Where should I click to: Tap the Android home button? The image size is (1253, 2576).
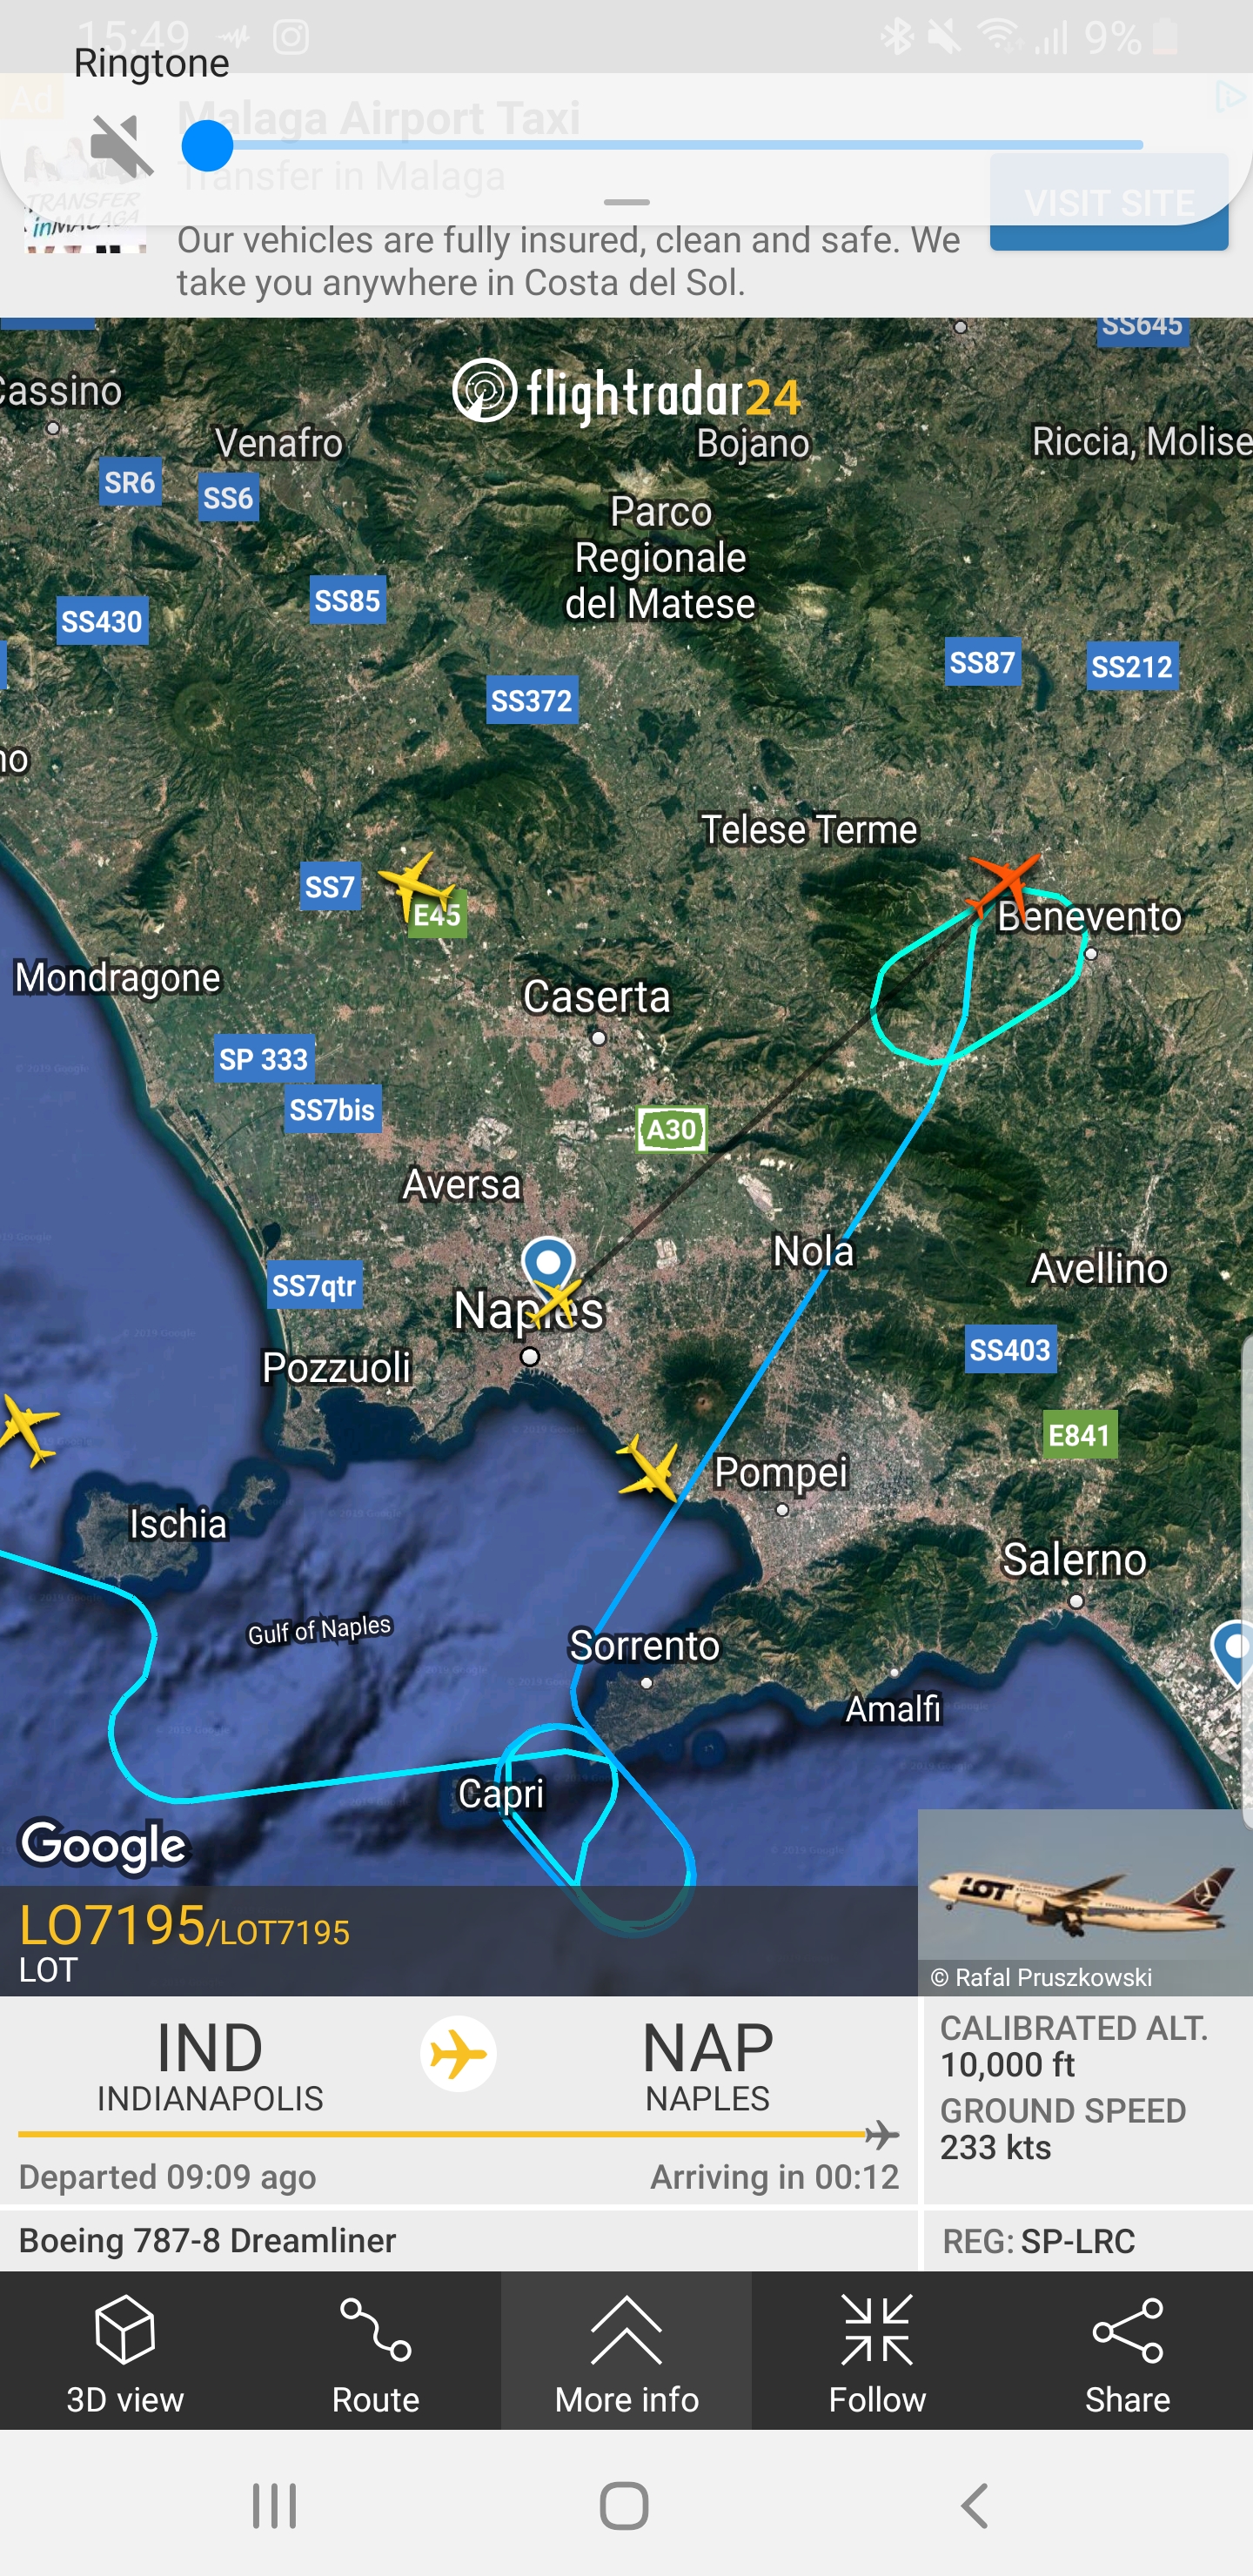[624, 2505]
